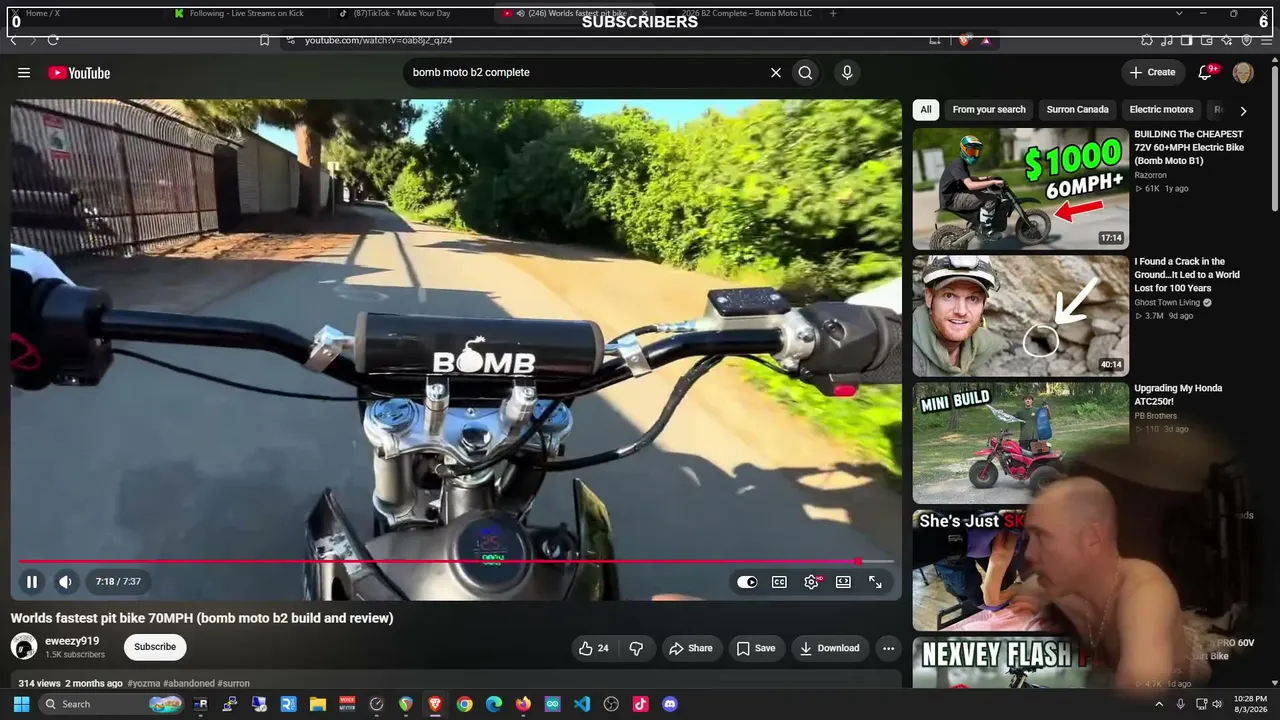Click the browser address bar URL
Screen dimensions: 1280x720
coord(378,40)
